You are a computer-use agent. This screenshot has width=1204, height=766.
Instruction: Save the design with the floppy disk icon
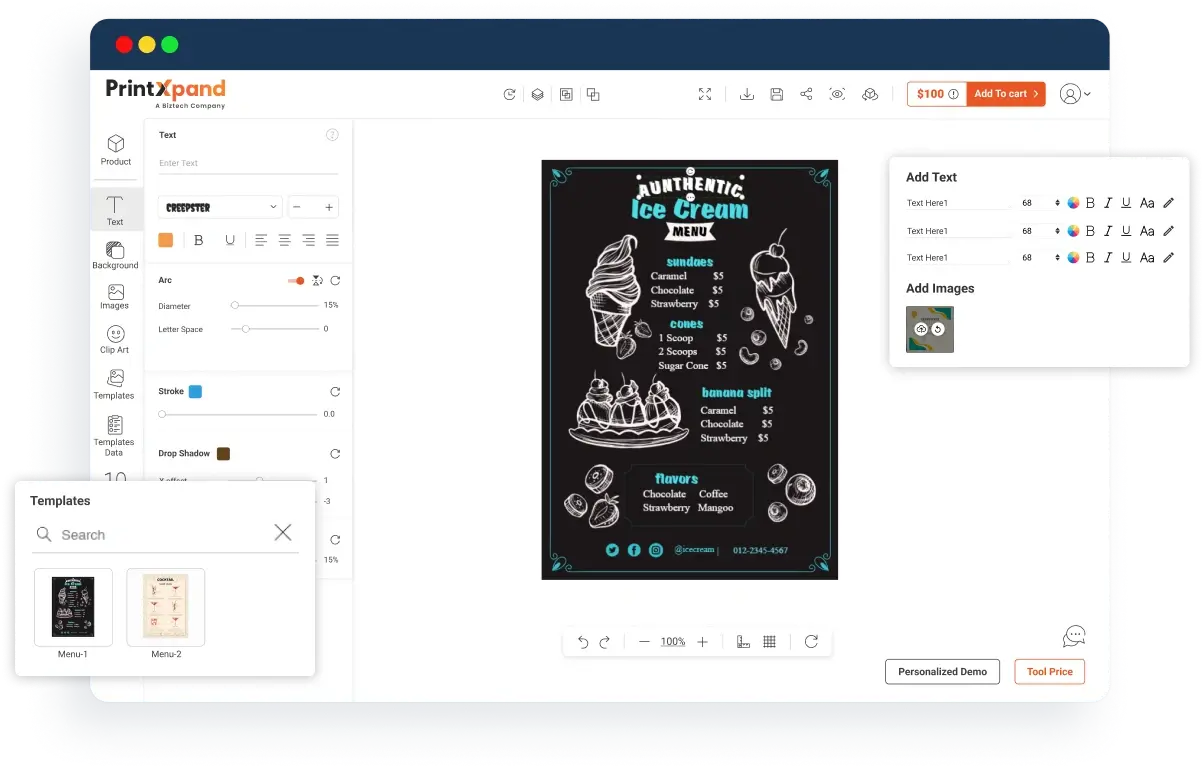coord(776,94)
